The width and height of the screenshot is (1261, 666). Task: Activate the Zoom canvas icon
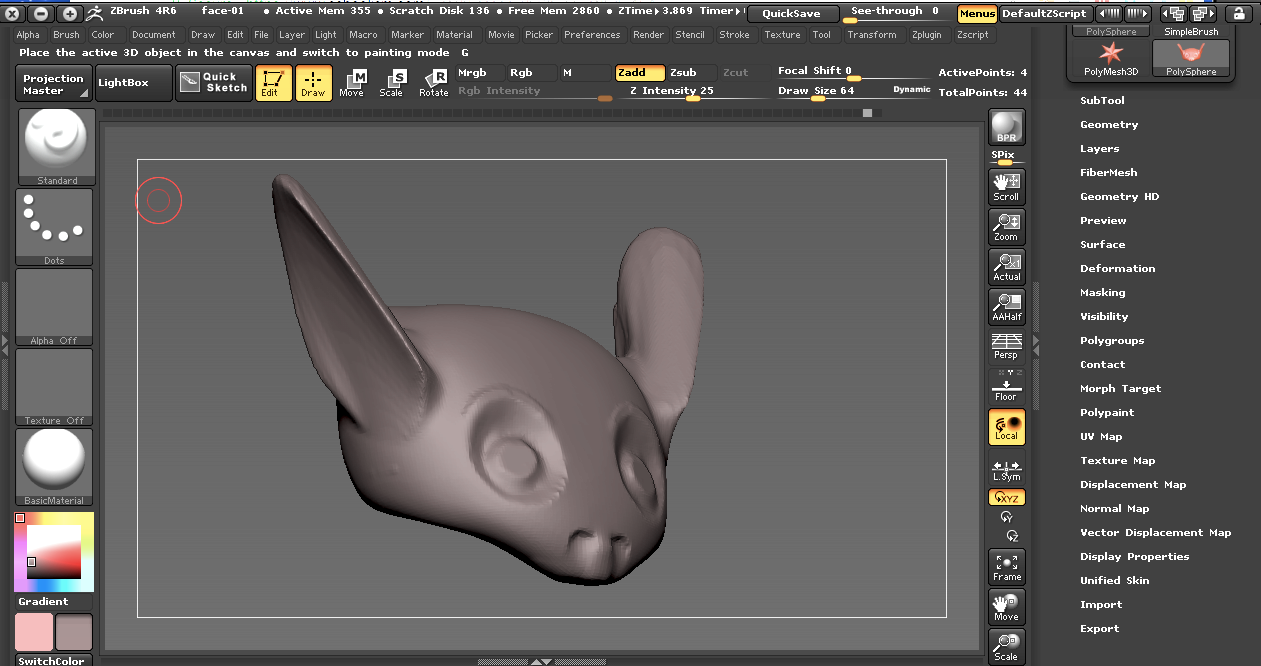point(1006,227)
